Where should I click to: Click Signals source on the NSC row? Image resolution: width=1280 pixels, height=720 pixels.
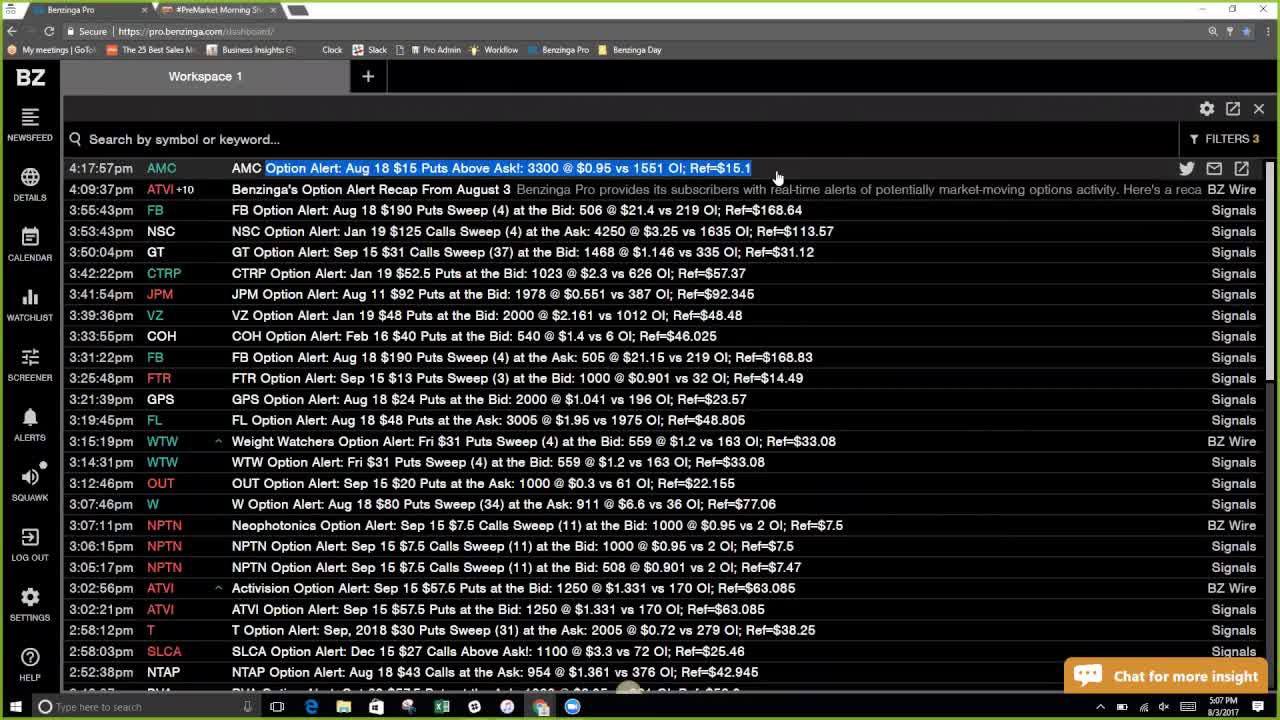(x=1234, y=231)
